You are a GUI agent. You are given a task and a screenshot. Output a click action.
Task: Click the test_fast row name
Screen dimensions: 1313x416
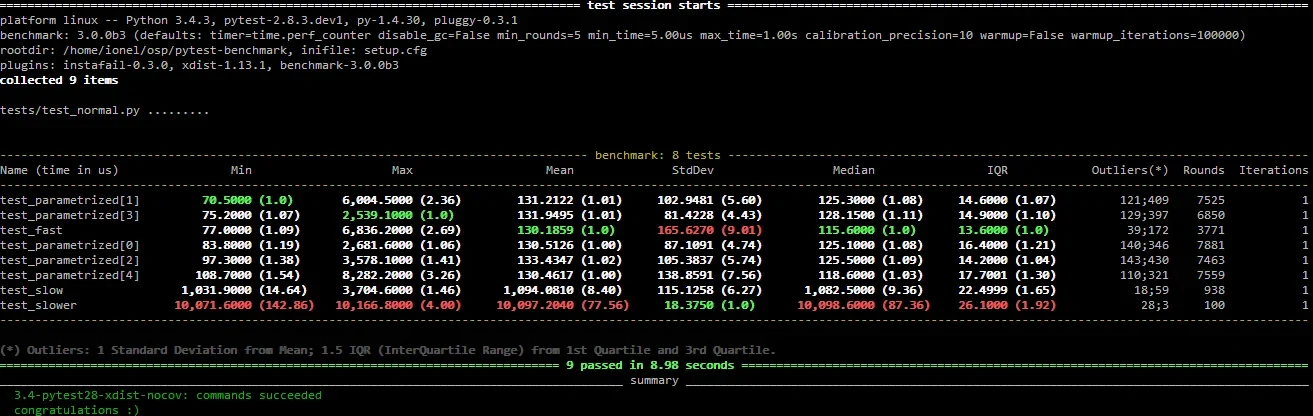[x=33, y=230]
